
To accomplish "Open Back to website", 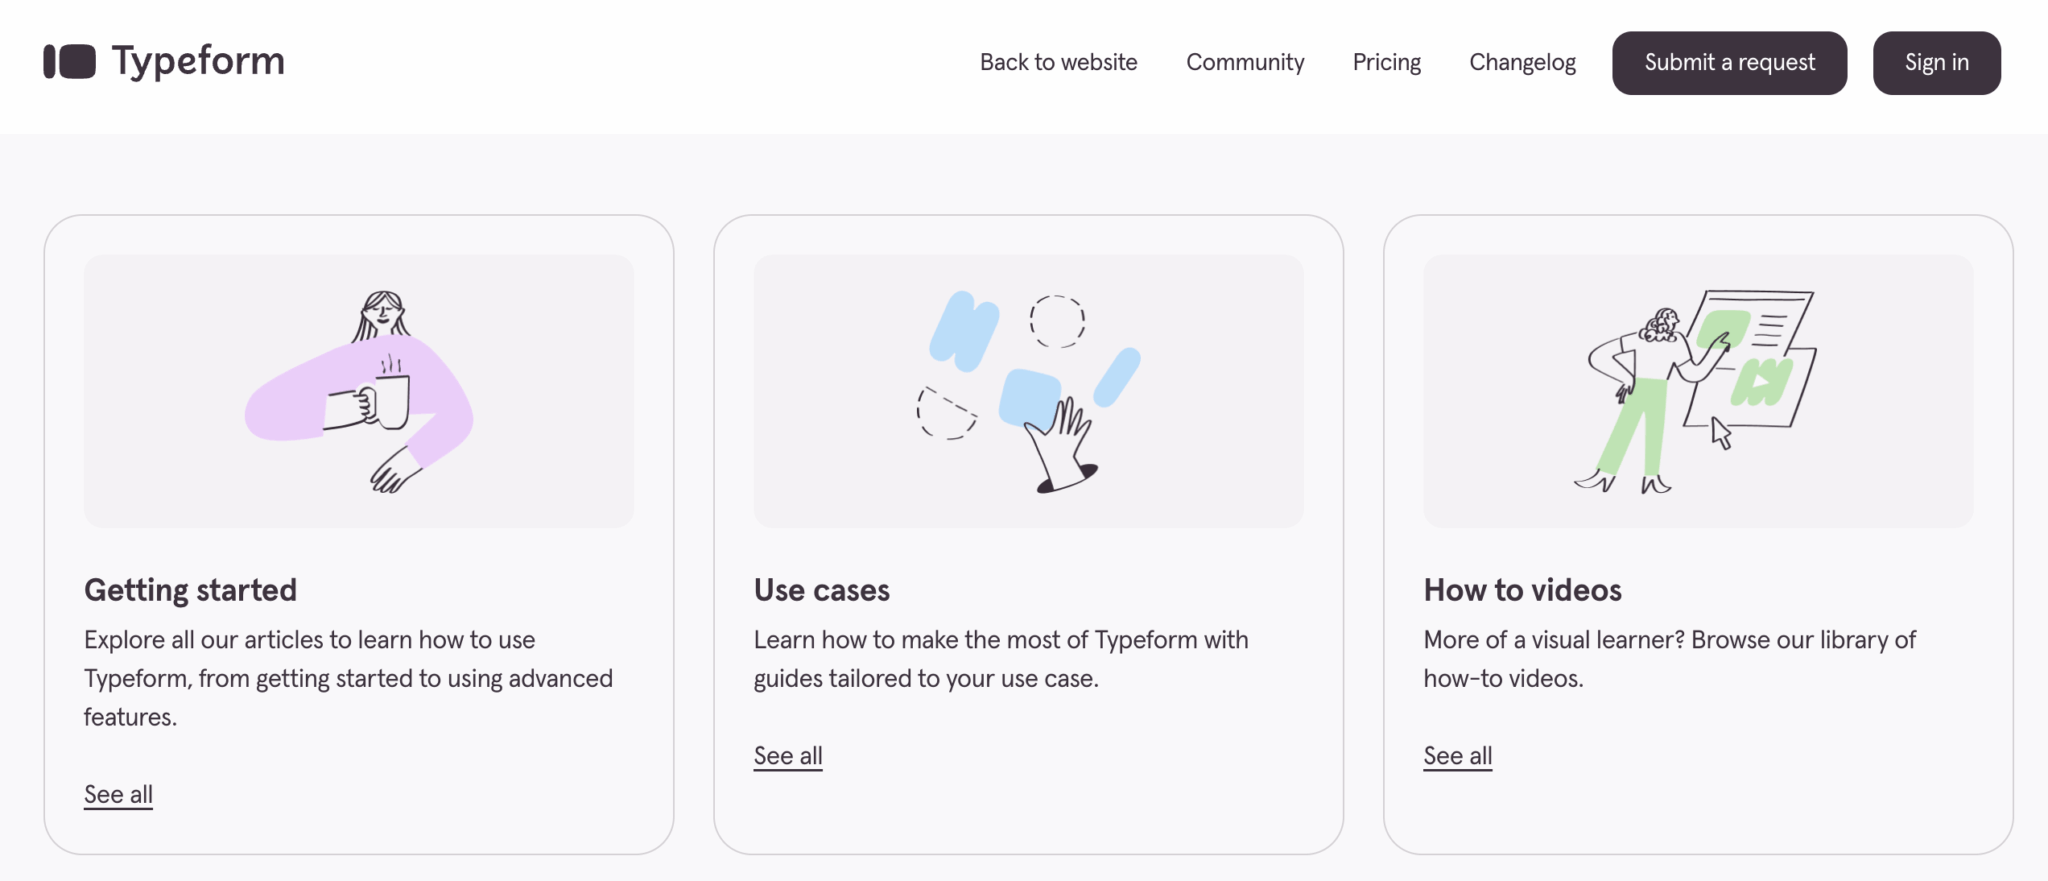I will pyautogui.click(x=1057, y=62).
